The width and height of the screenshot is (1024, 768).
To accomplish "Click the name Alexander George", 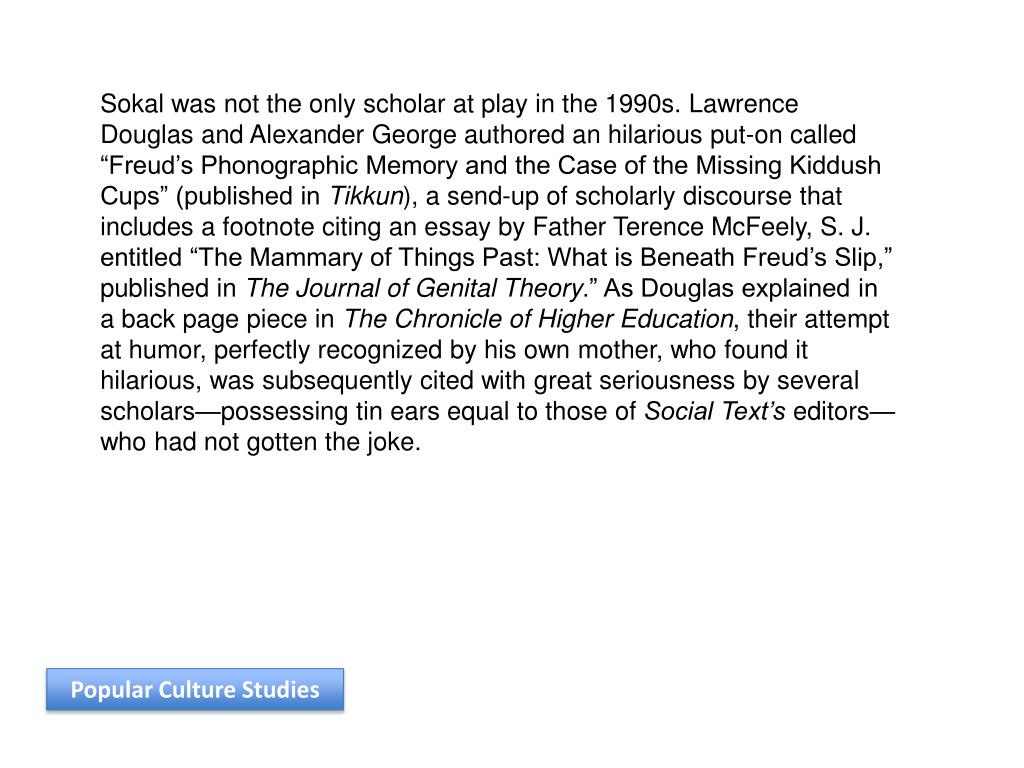I will click(353, 135).
